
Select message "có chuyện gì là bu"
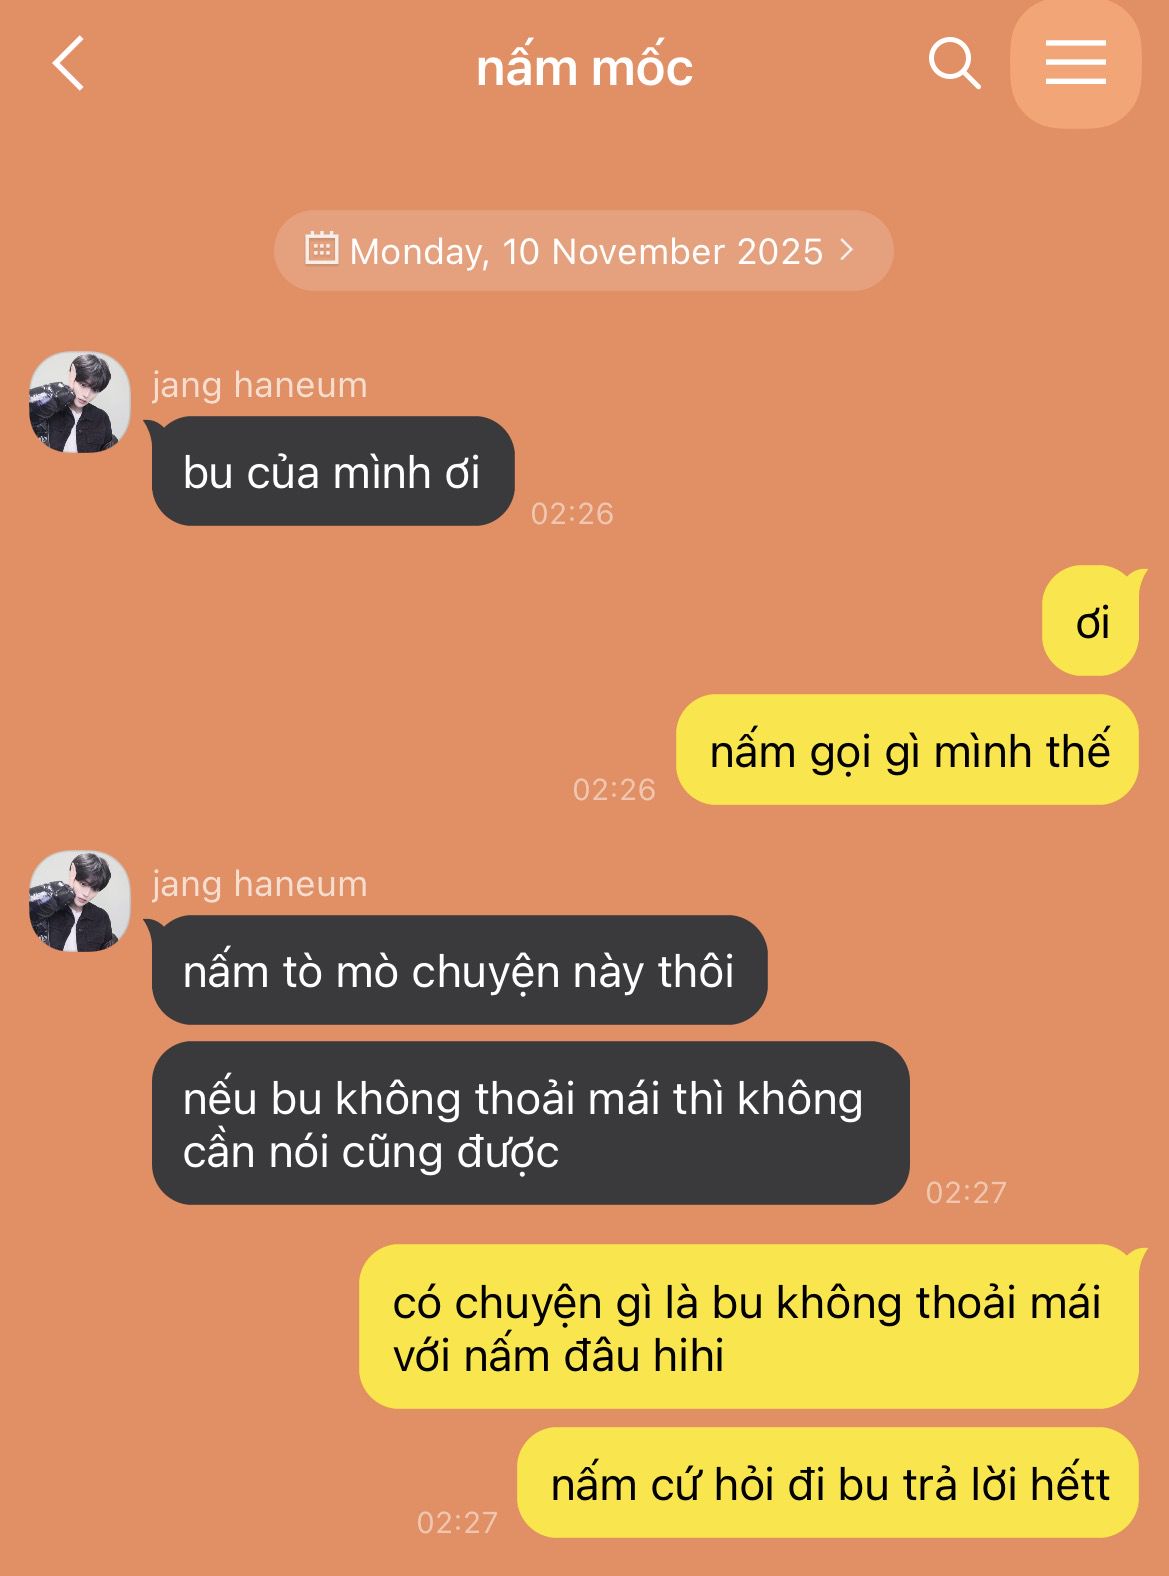point(749,1327)
